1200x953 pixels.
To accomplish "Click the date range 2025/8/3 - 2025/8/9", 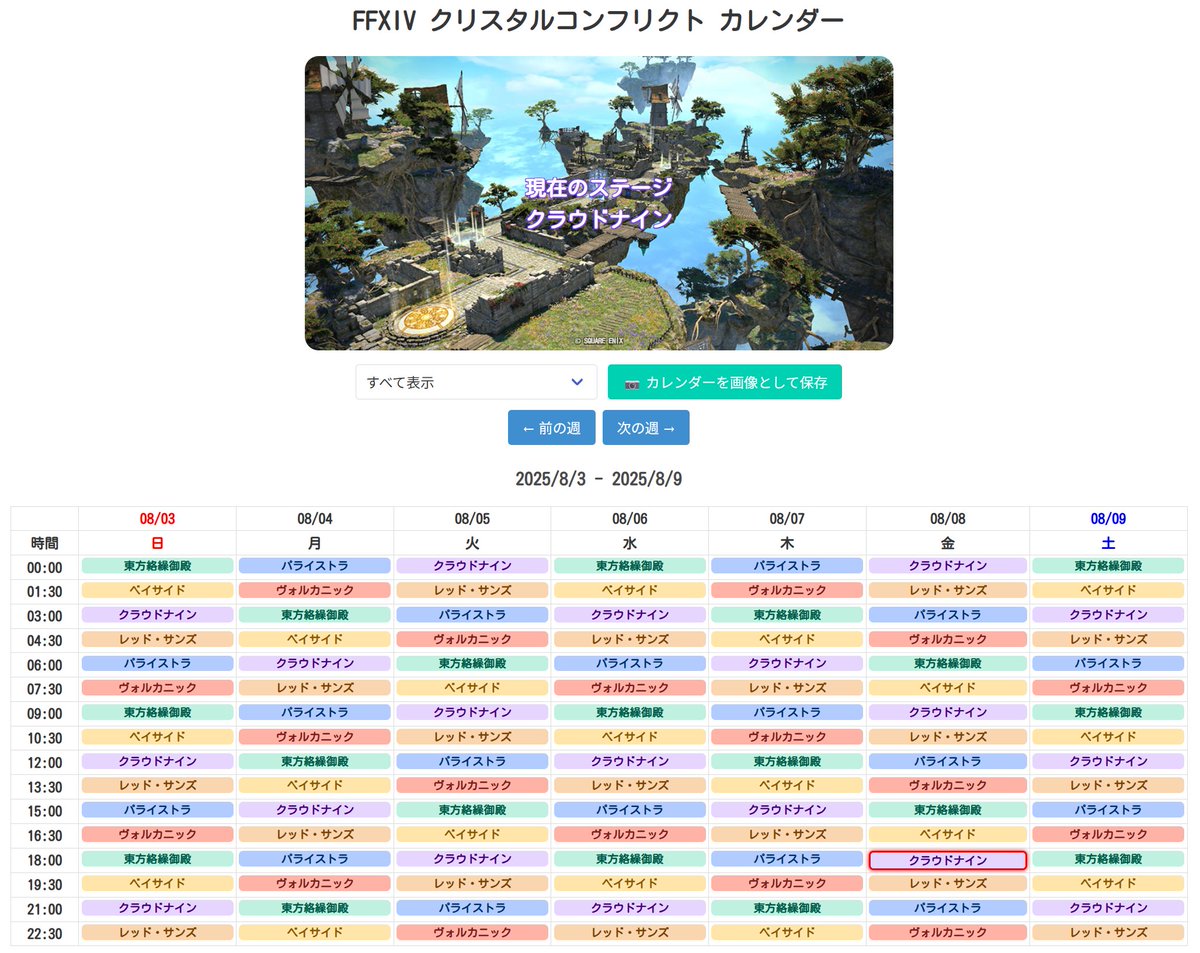I will [x=599, y=479].
